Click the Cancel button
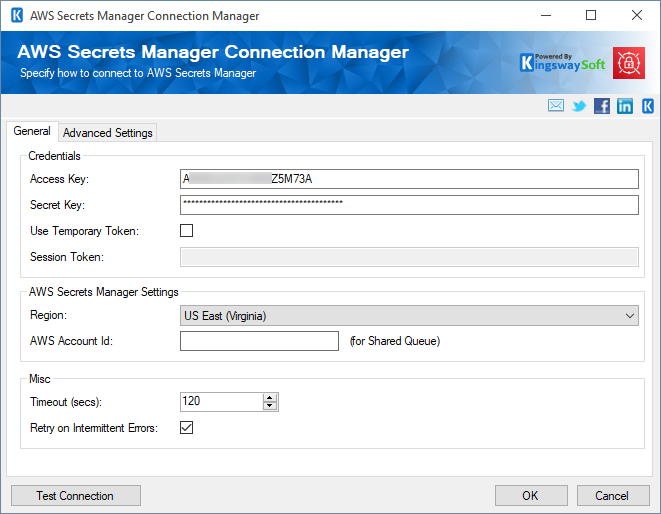 tap(613, 495)
